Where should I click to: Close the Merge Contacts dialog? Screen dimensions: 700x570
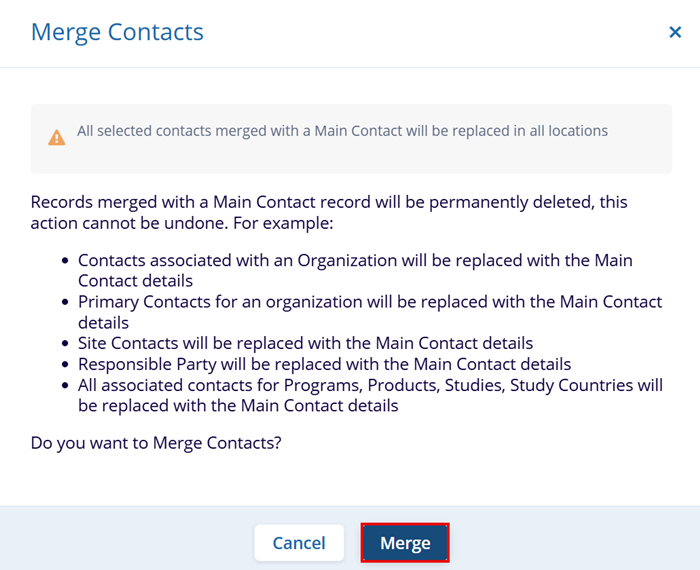point(675,32)
